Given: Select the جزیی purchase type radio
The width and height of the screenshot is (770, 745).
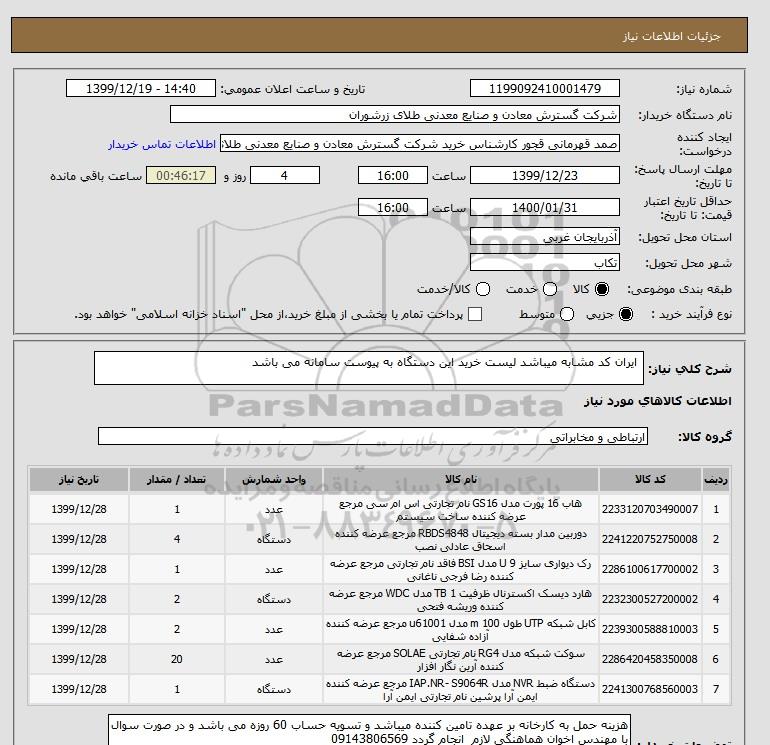Looking at the screenshot, I should click(626, 314).
